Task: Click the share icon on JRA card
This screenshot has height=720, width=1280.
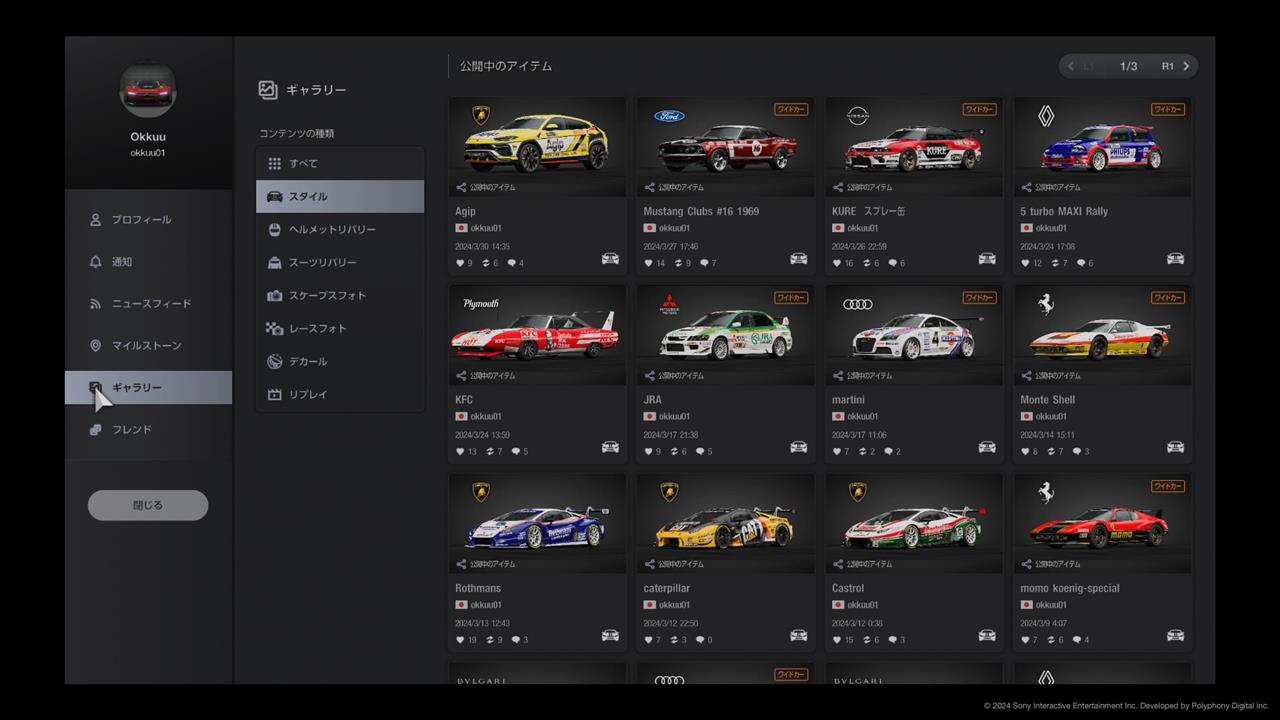Action: 649,376
